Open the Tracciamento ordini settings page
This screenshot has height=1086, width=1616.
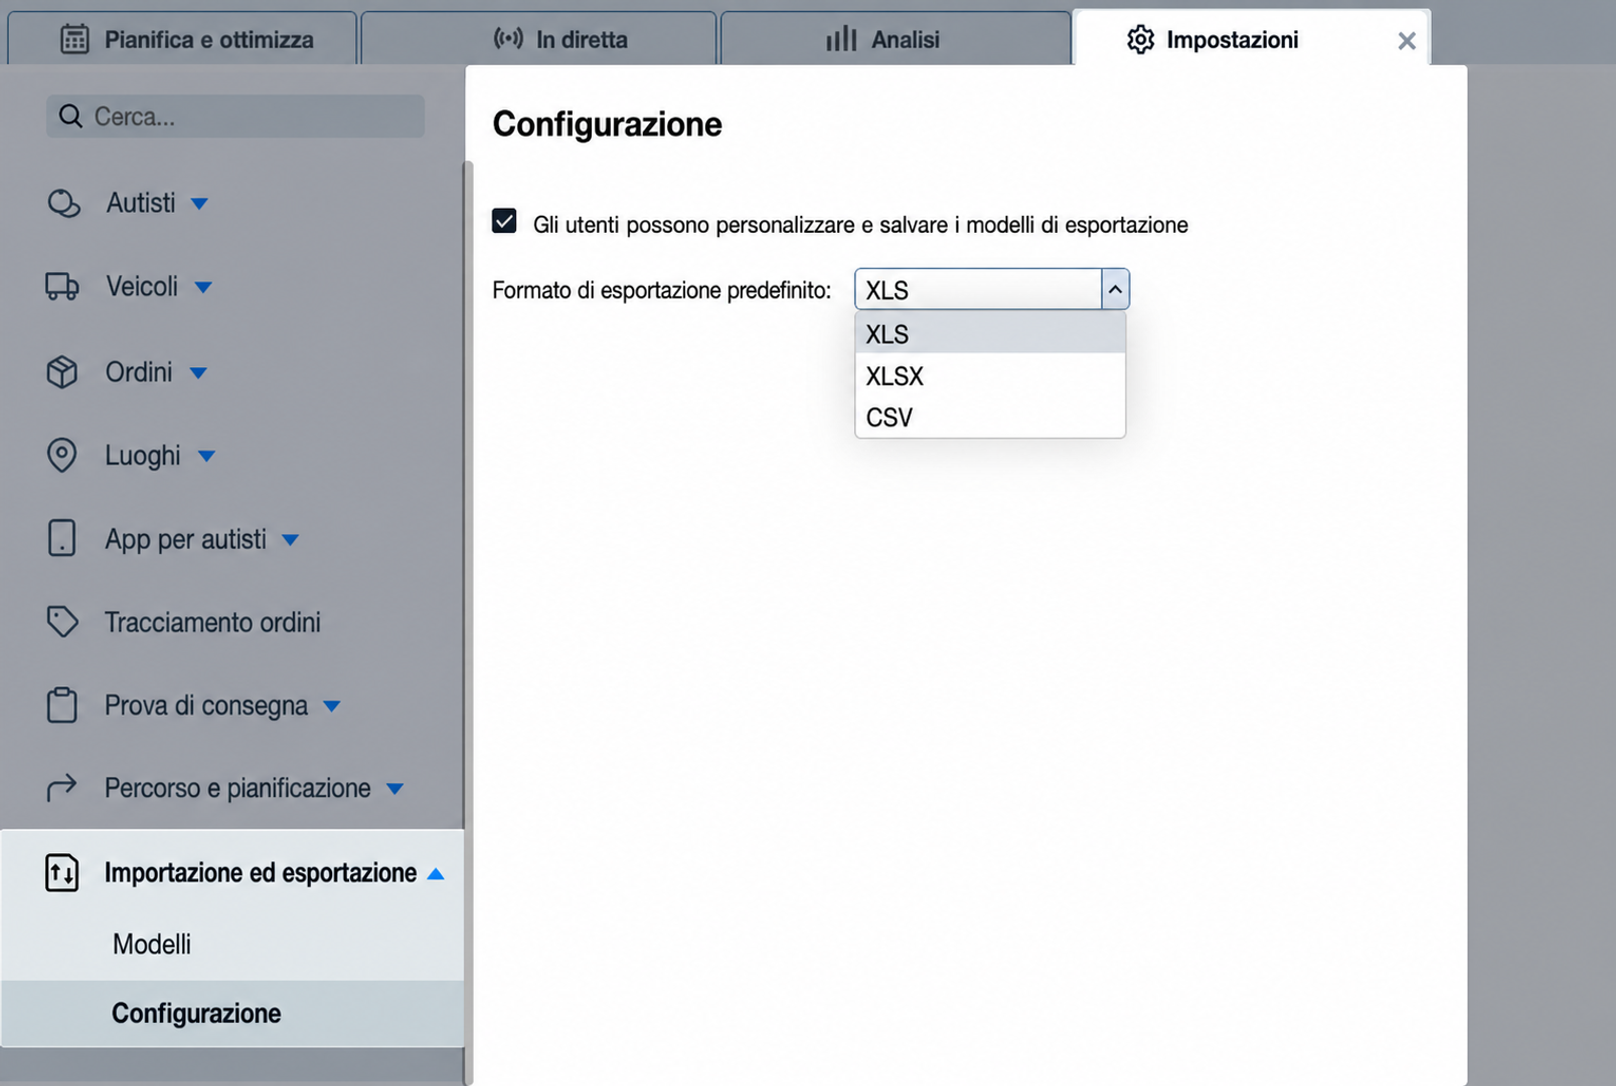[x=213, y=622]
